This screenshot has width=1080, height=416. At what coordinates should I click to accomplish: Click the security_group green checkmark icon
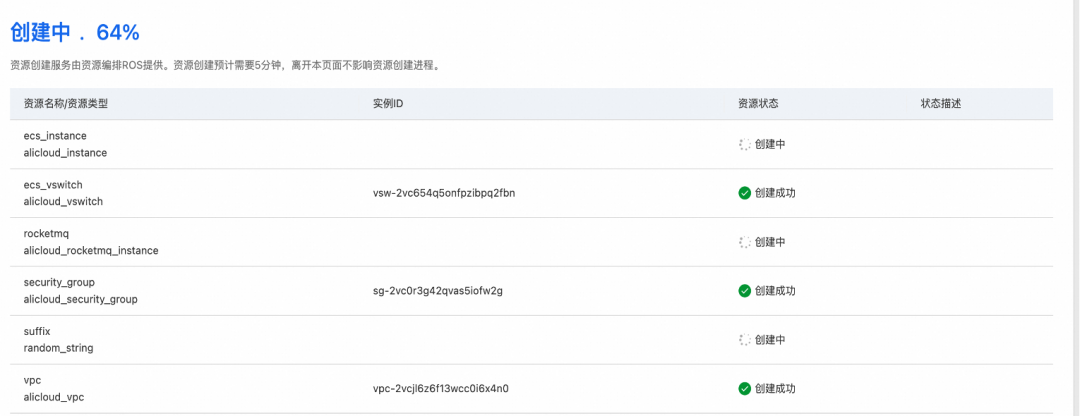[744, 291]
